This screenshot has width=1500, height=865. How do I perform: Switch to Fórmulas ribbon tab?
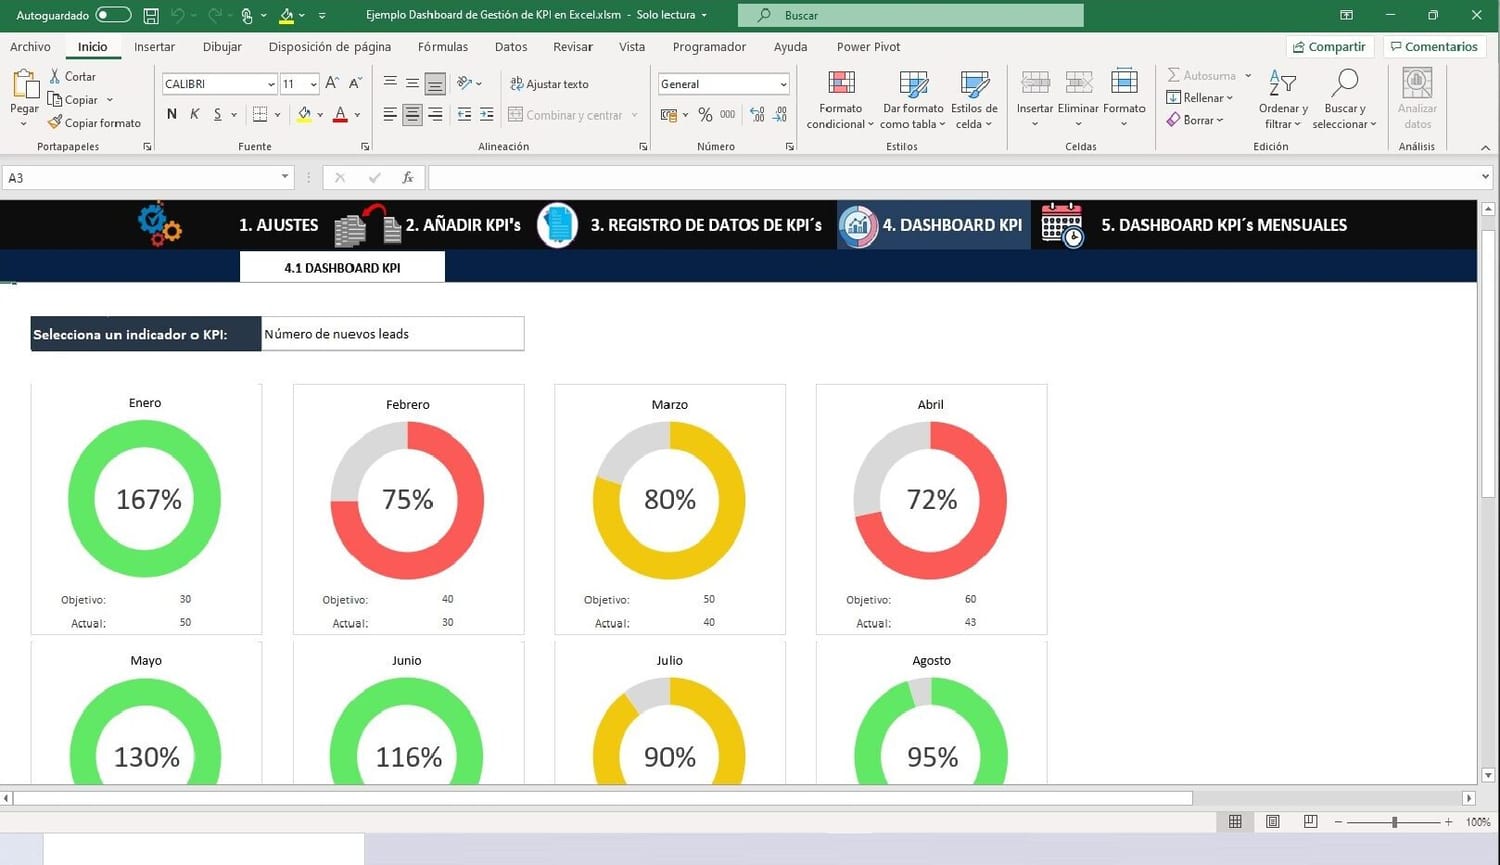442,47
